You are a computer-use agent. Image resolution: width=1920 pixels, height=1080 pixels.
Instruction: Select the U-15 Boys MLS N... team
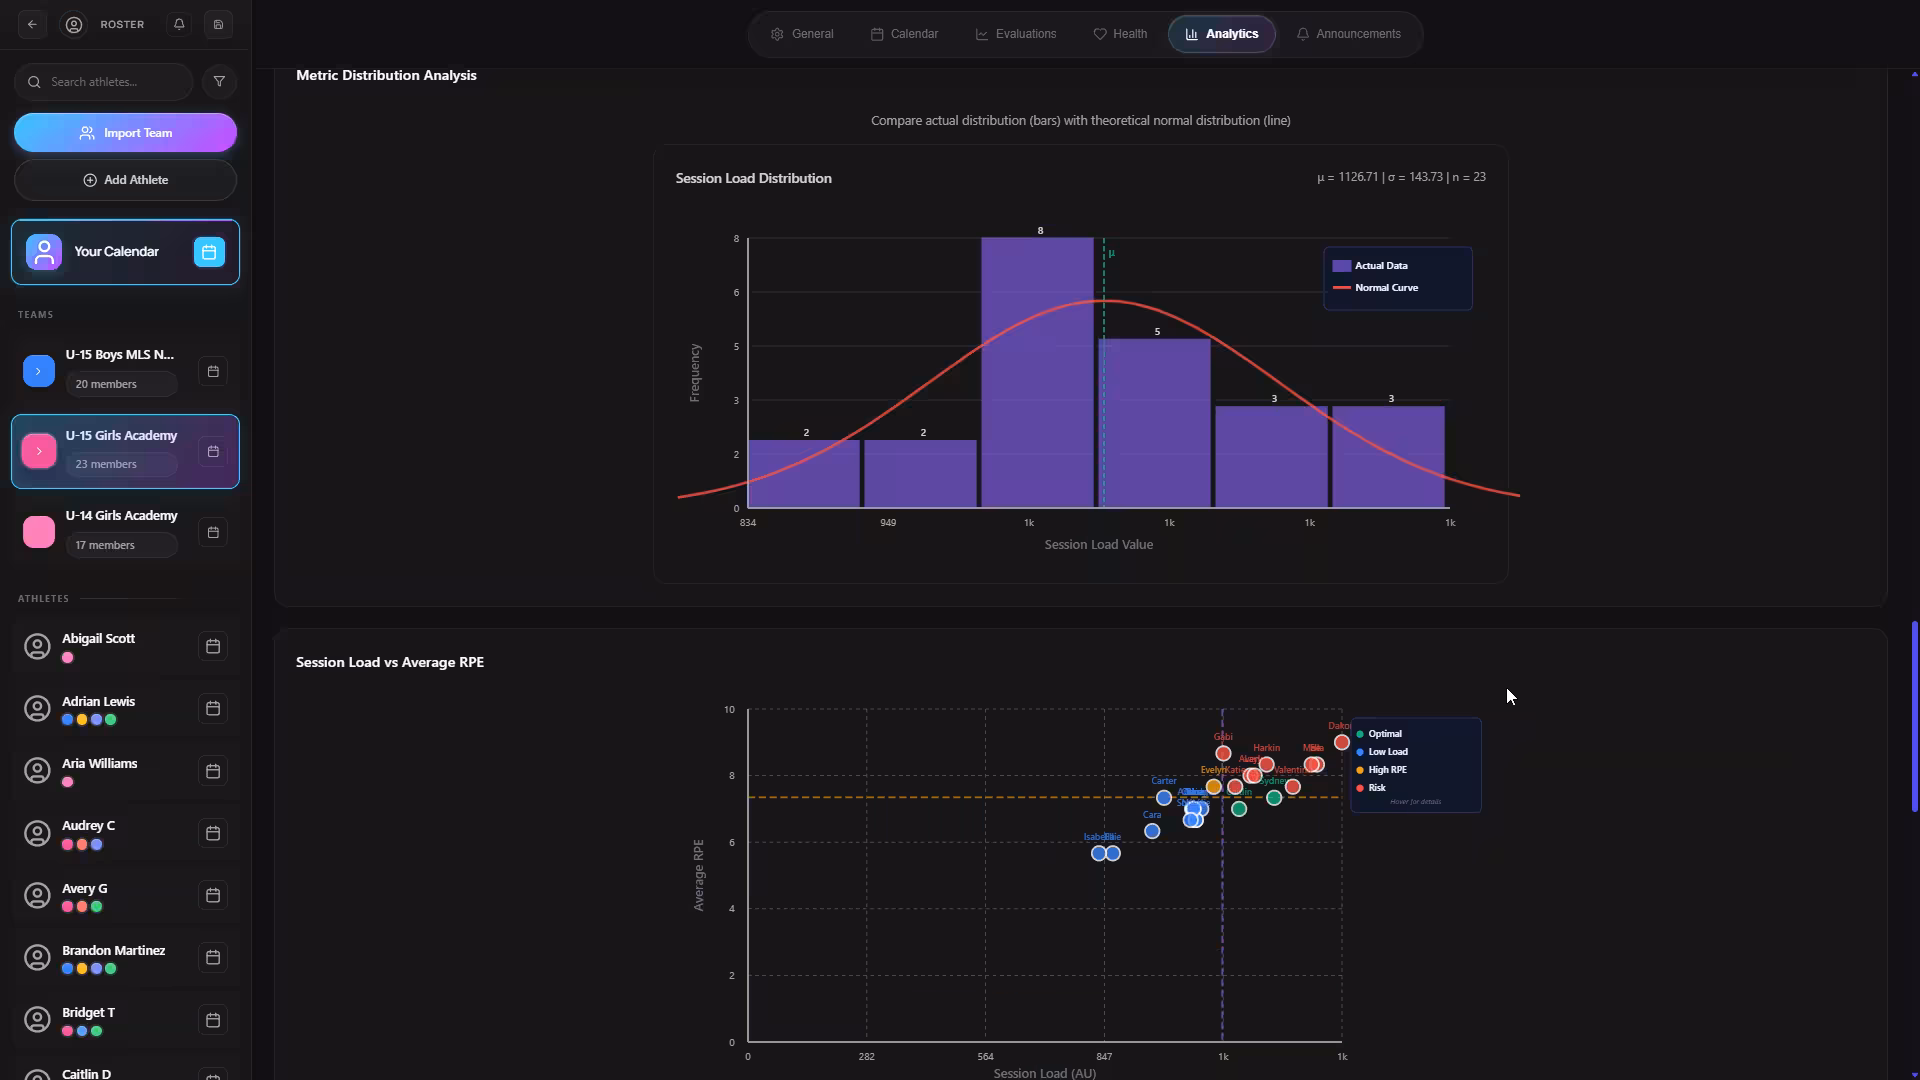125,371
